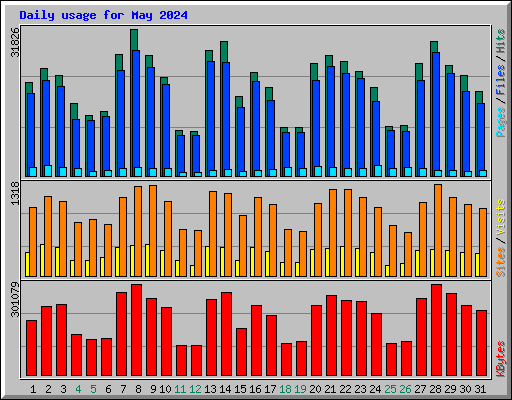Click the KBytes axis value 301079

pos(15,300)
